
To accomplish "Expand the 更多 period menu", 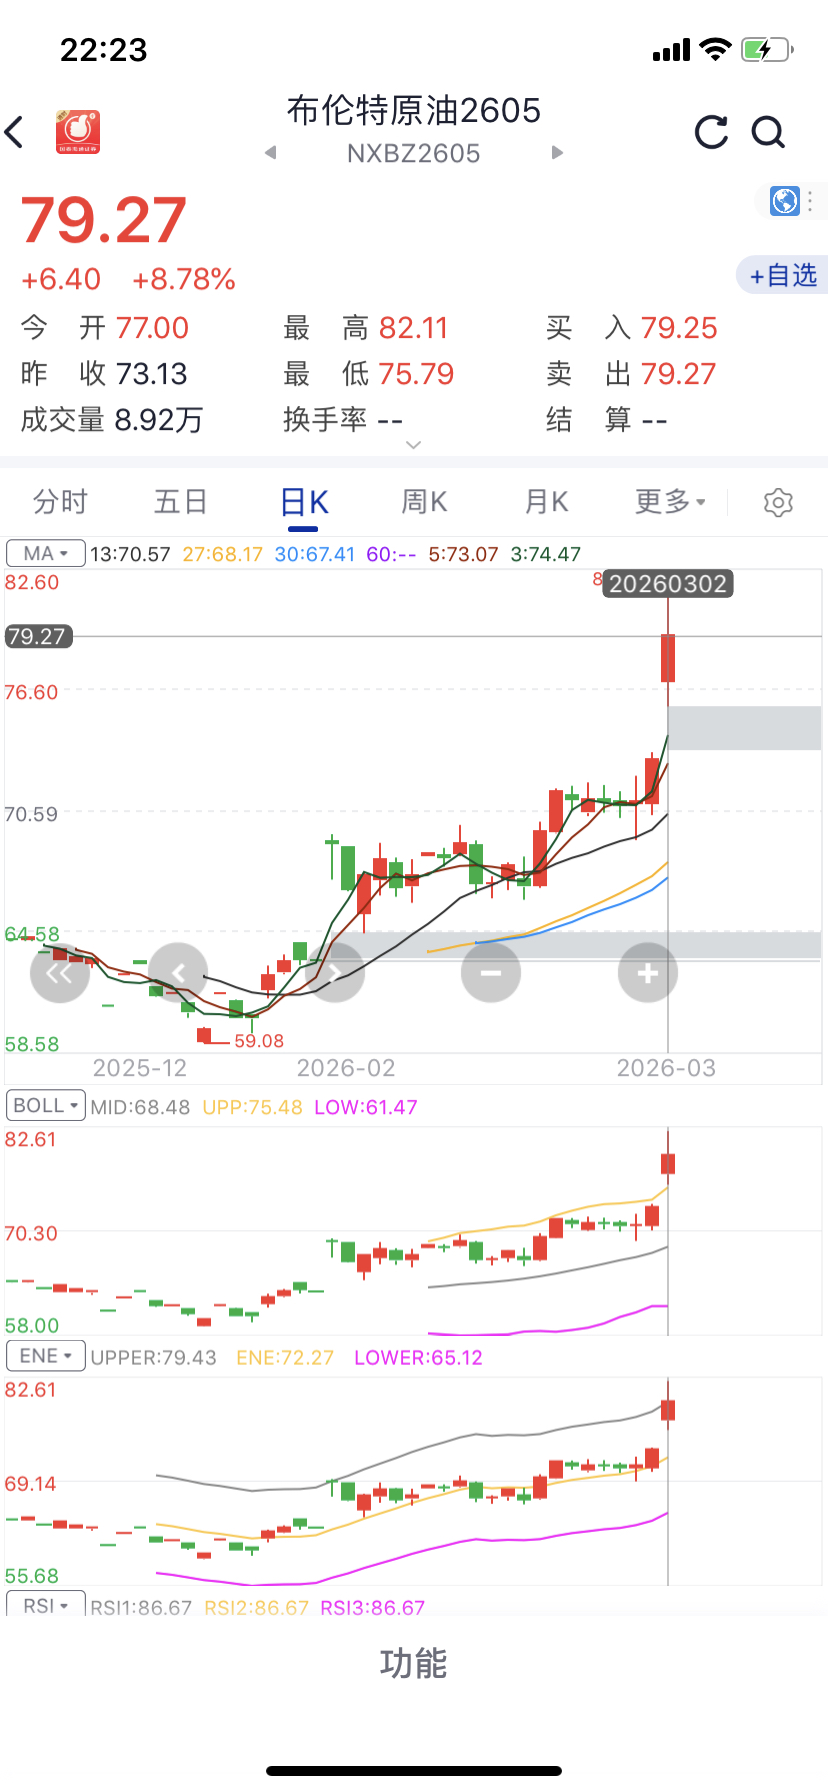I will coord(670,502).
